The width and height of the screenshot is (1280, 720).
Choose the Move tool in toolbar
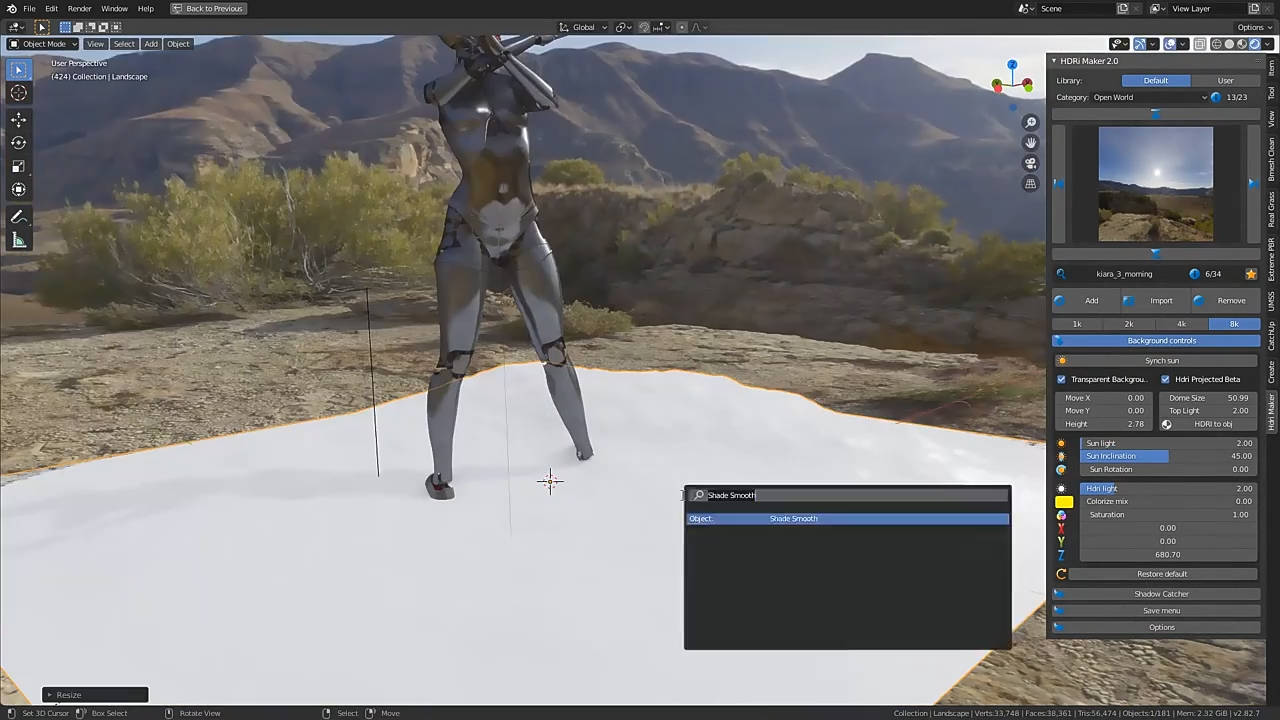19,119
